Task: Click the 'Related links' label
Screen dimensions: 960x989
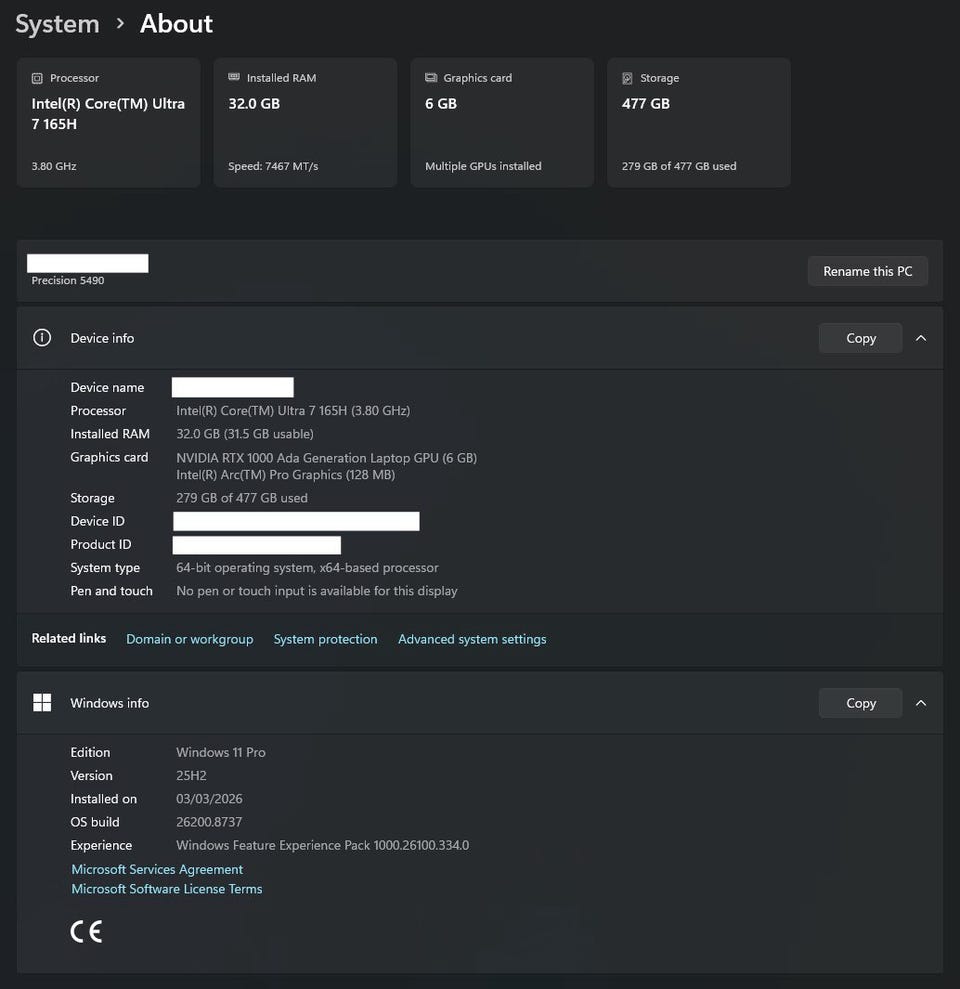Action: 69,638
